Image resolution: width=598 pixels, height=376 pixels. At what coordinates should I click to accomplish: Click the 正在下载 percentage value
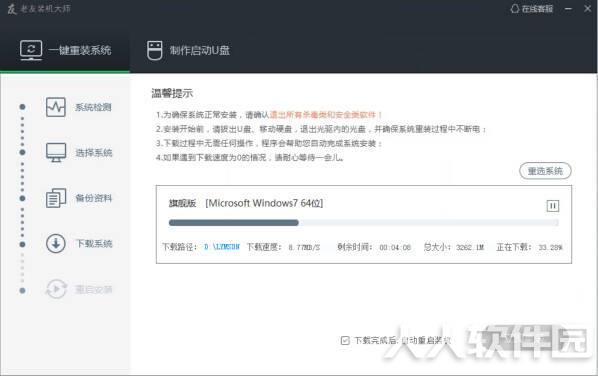click(x=550, y=247)
